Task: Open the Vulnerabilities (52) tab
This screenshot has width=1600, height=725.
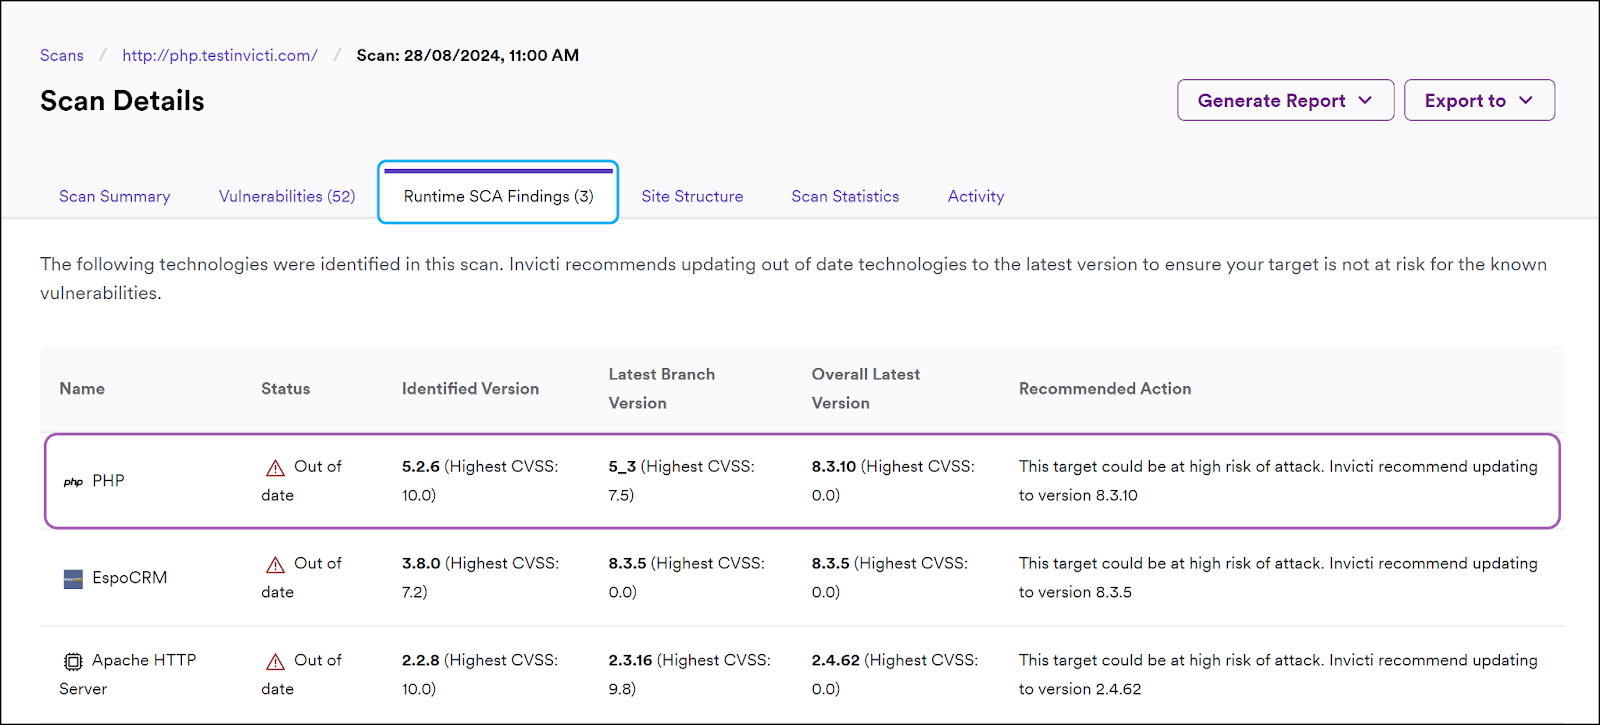Action: pyautogui.click(x=287, y=196)
